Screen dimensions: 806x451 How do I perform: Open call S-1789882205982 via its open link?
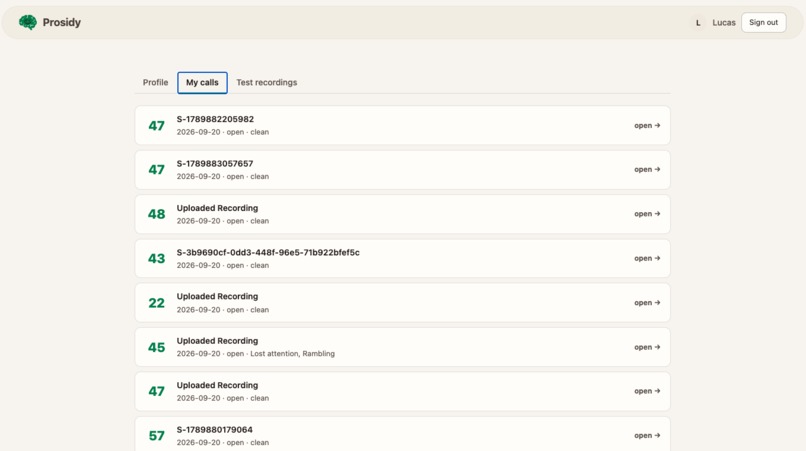[647, 125]
